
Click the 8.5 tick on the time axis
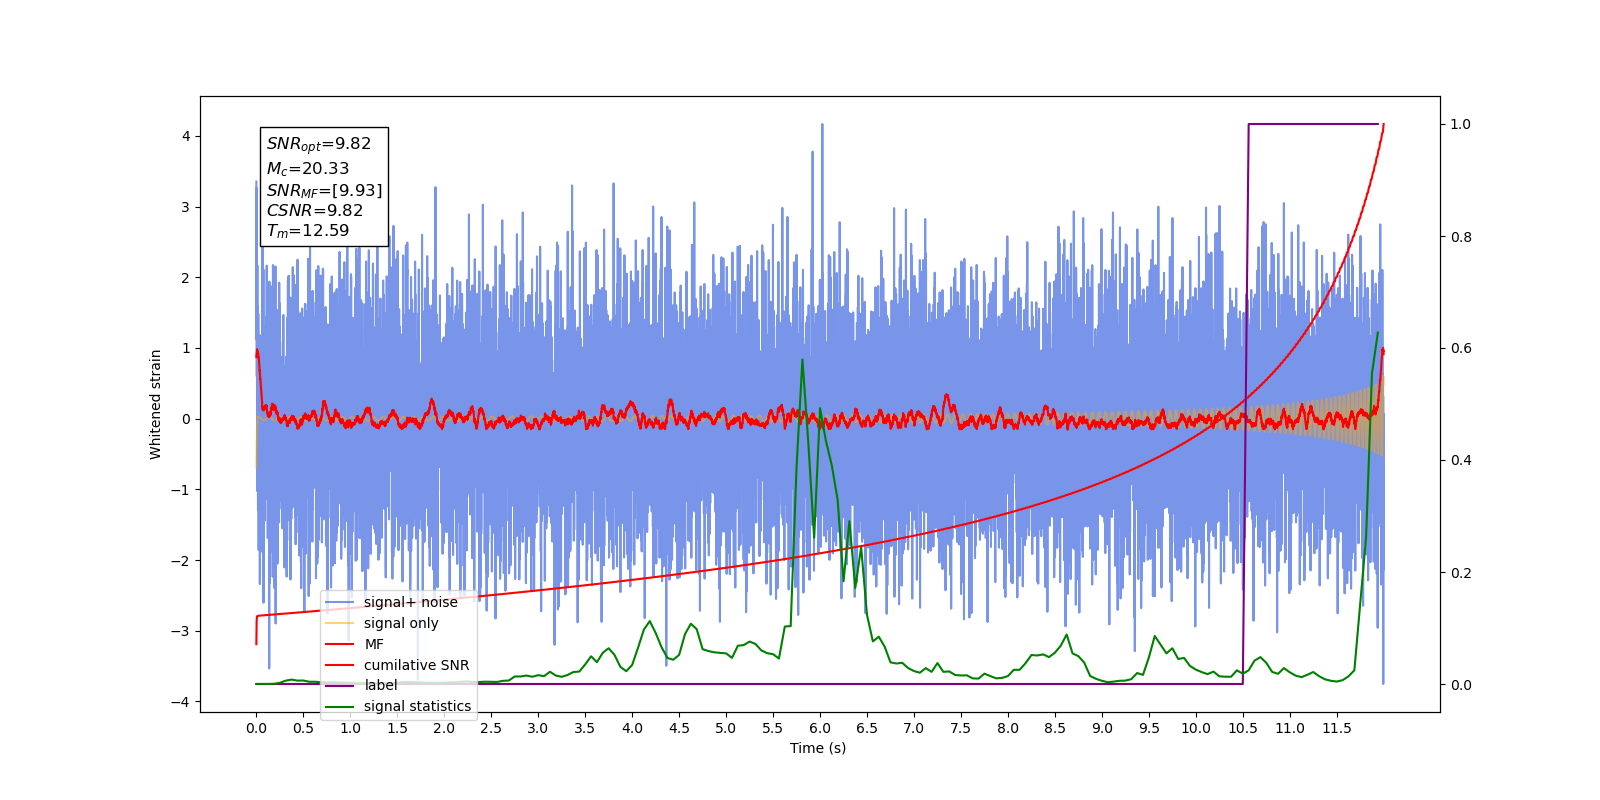[x=1055, y=728]
